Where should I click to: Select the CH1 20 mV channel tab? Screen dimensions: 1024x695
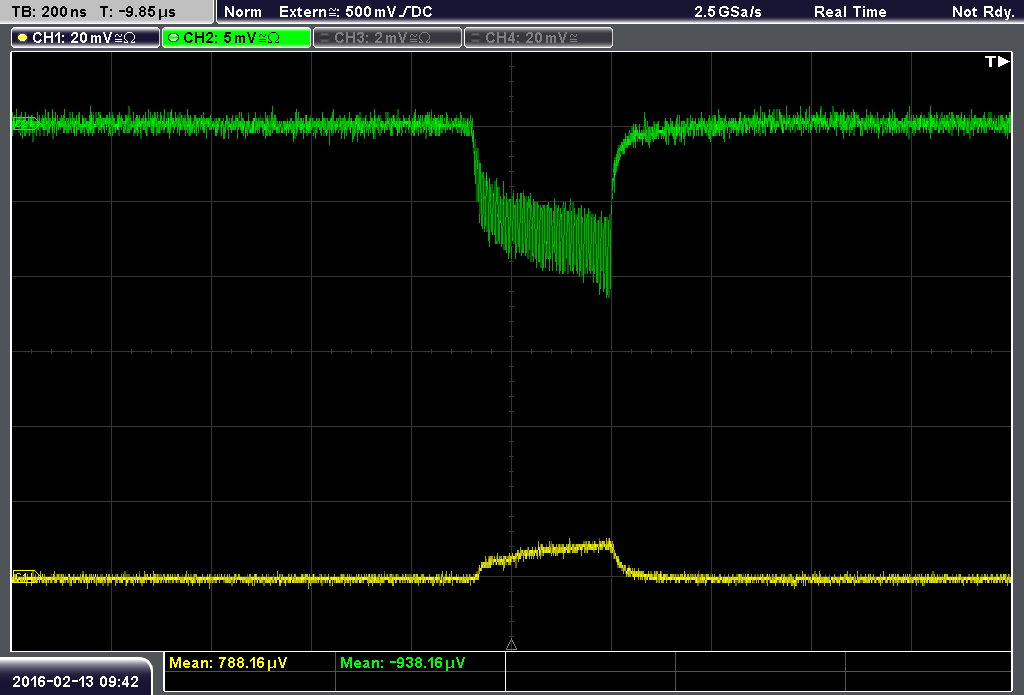[x=86, y=38]
